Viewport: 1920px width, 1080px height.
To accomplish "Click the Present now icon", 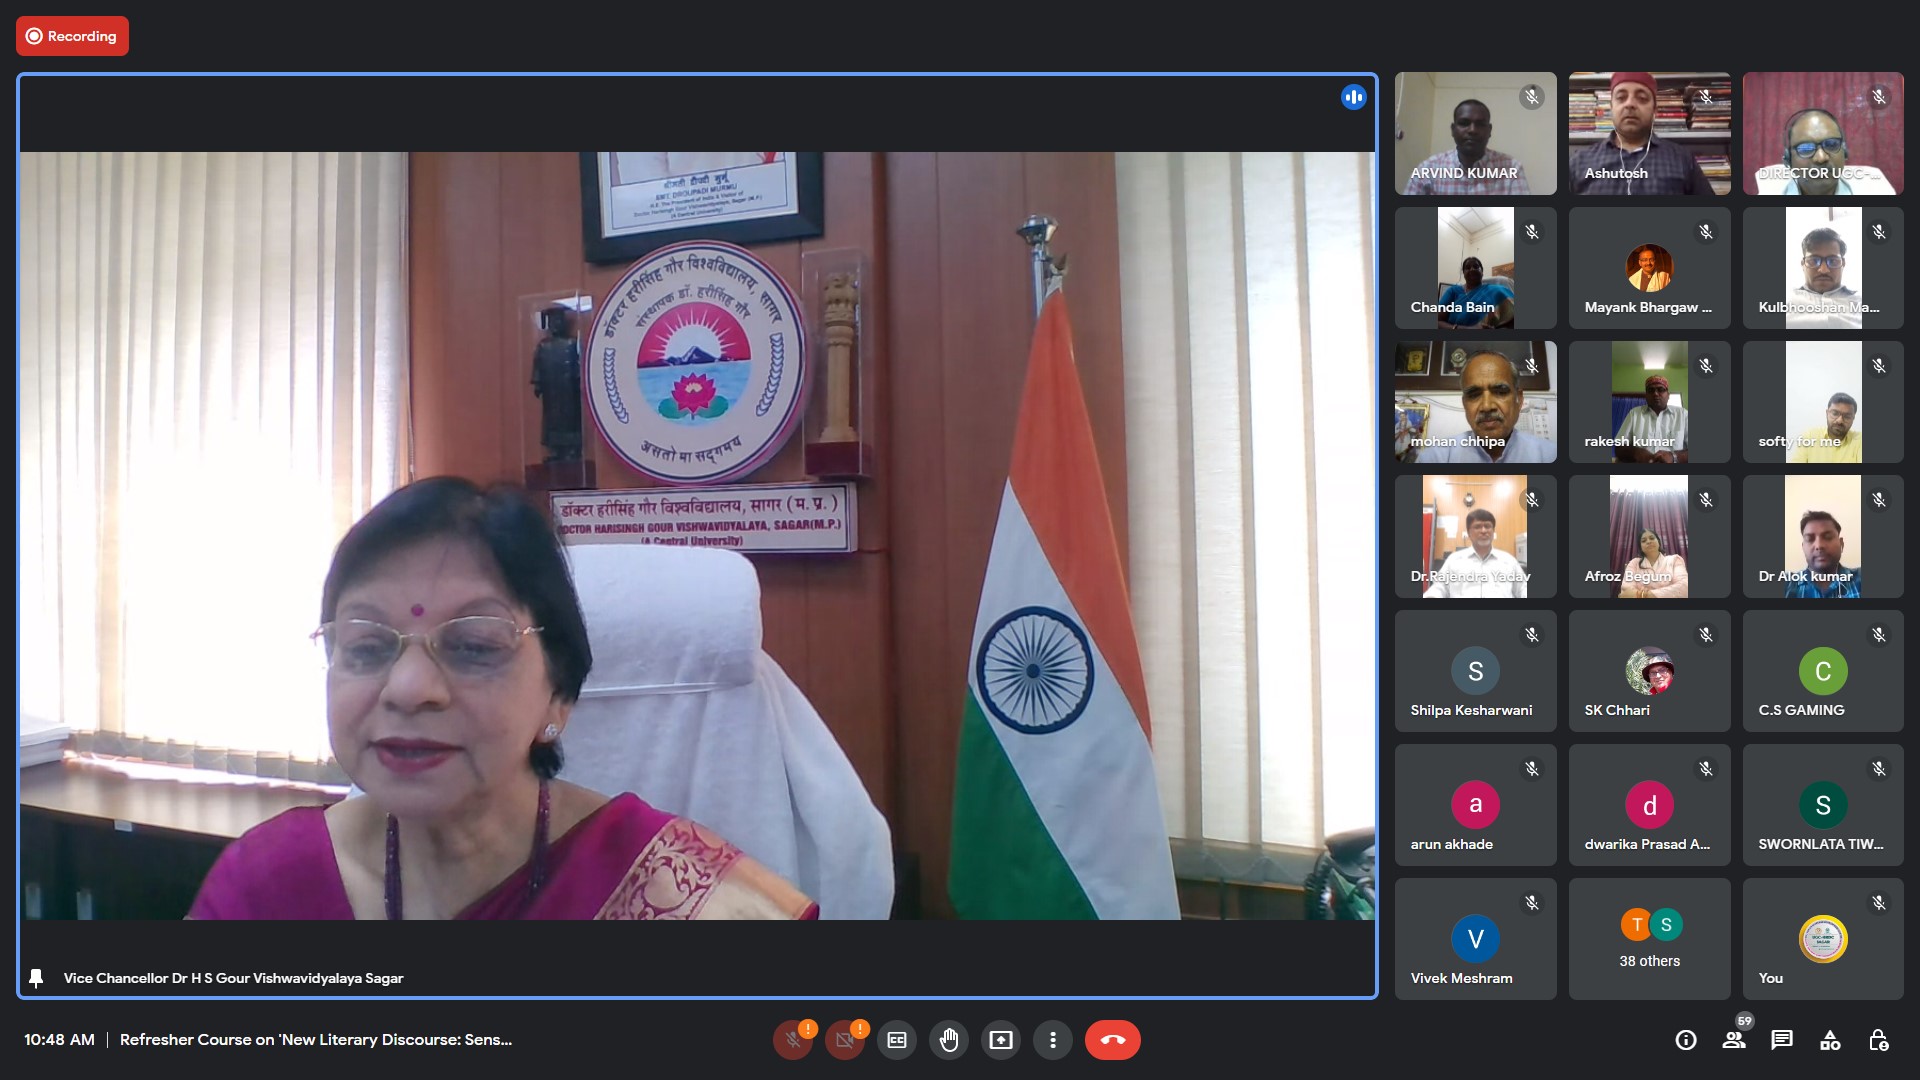I will (1001, 1040).
